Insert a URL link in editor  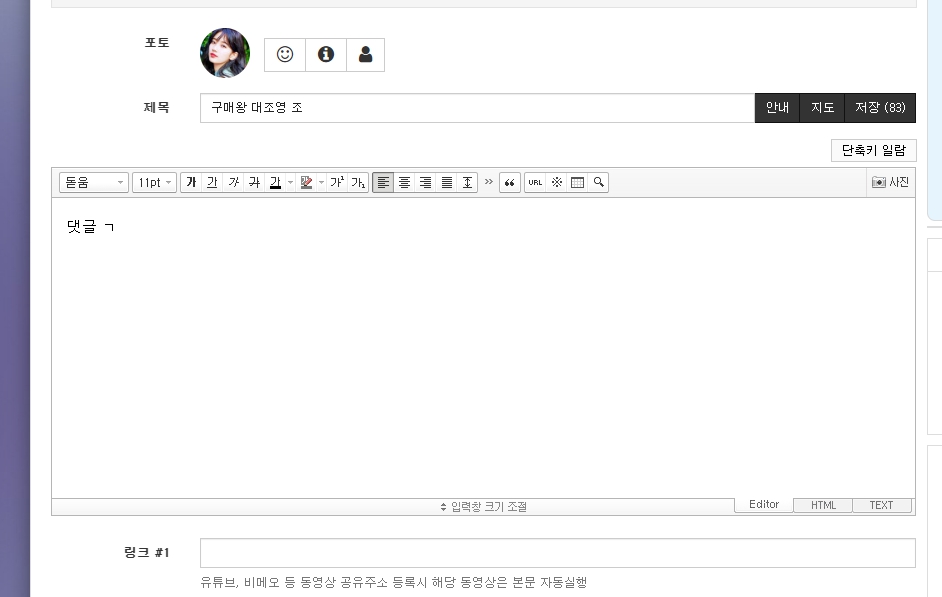tap(535, 183)
